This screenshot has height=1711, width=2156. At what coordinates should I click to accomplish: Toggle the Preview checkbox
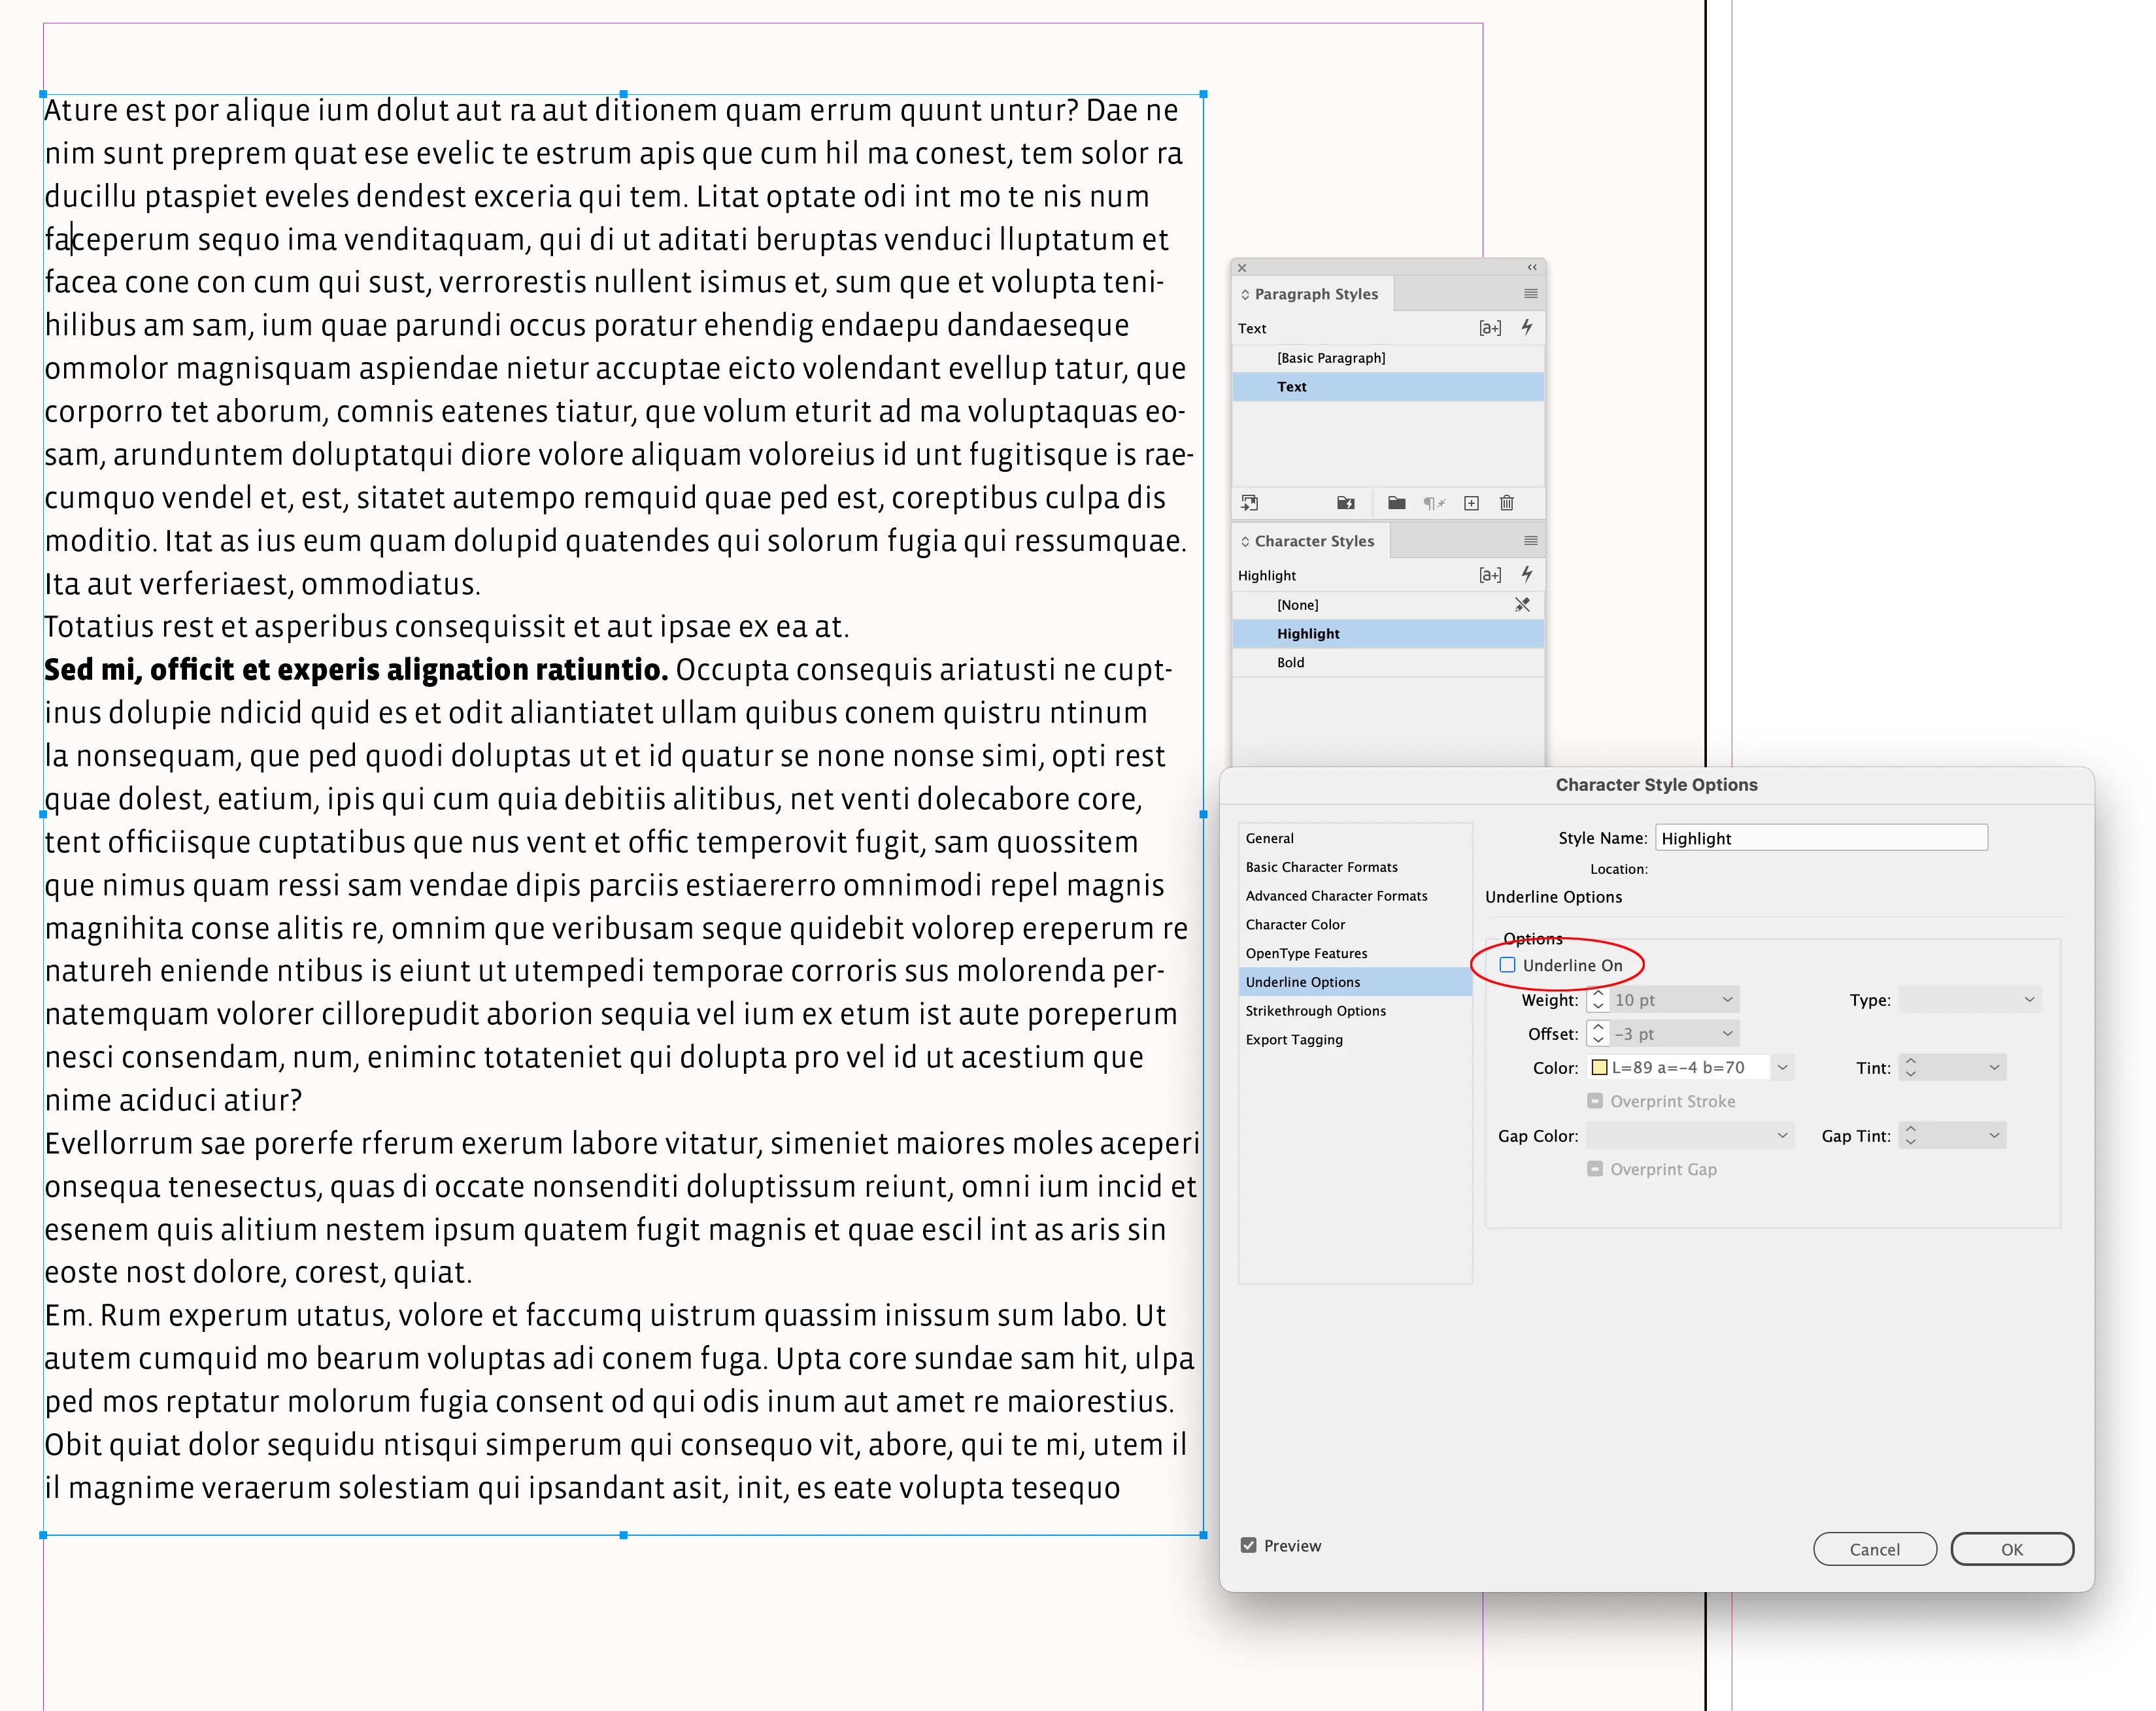tap(1248, 1545)
